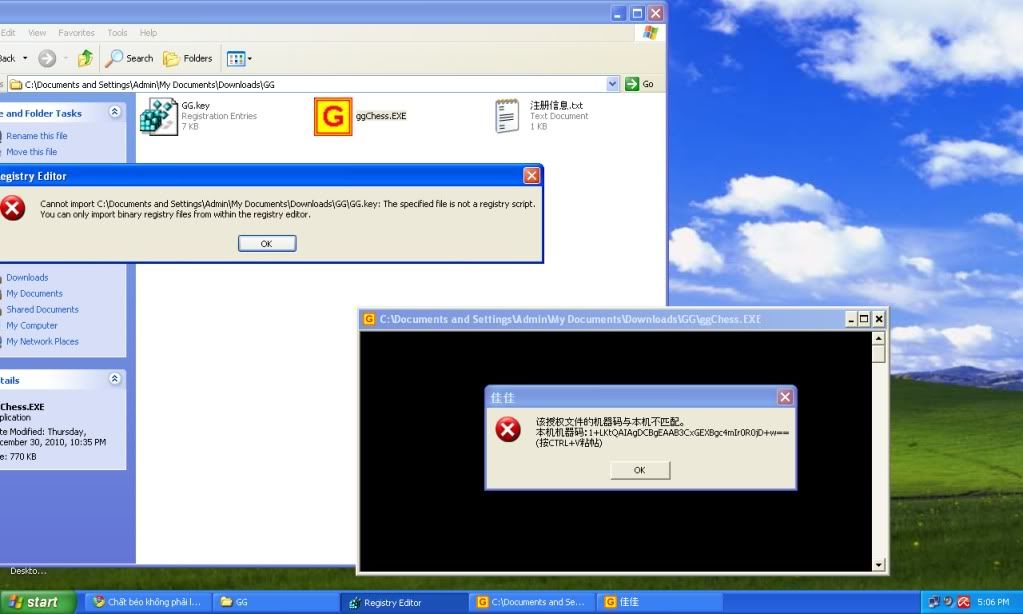Click the ggChess console title bar icon
1023x614 pixels.
(x=369, y=319)
